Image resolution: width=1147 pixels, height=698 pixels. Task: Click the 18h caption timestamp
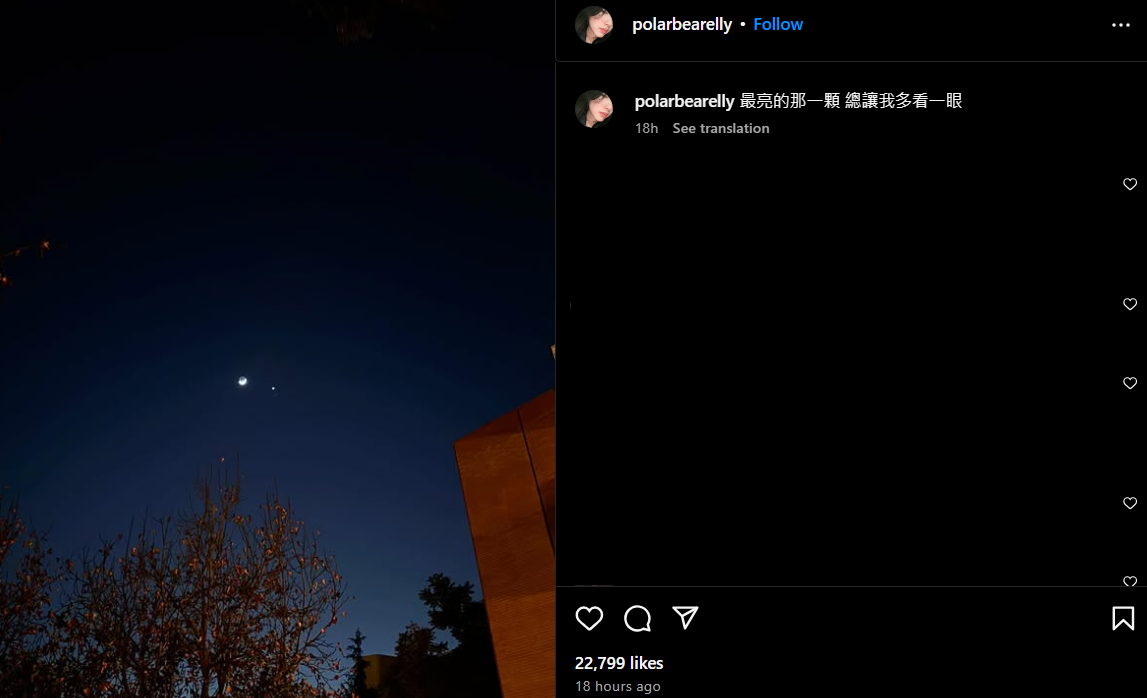click(646, 128)
